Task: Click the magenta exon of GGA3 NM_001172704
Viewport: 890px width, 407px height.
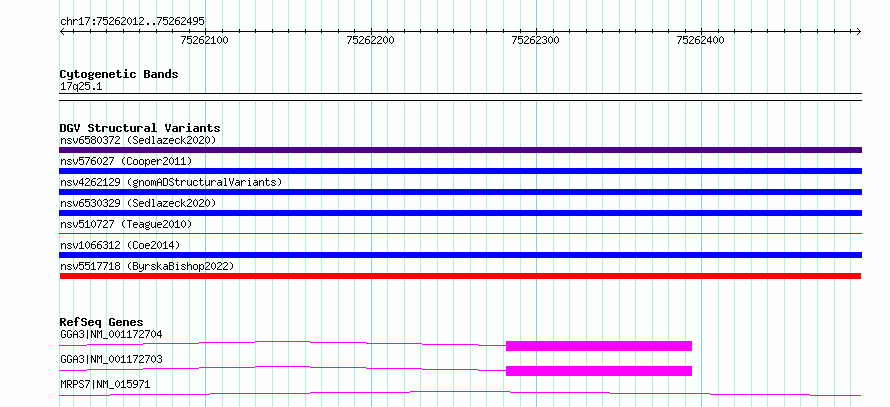Action: [x=599, y=346]
